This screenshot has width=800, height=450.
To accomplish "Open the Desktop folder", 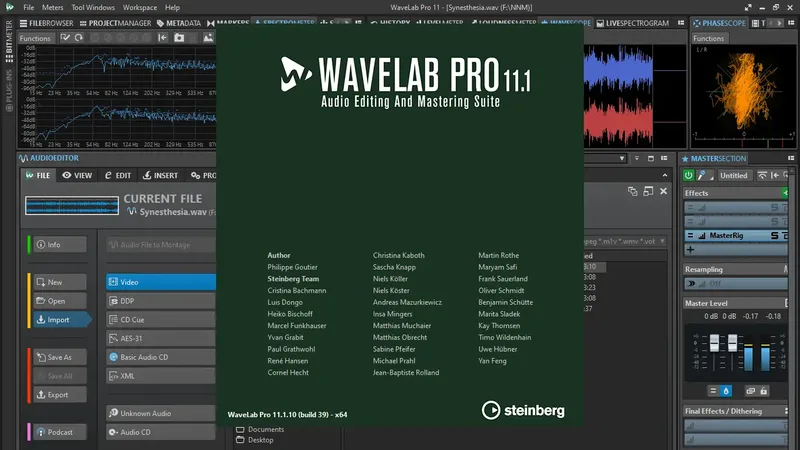I will (255, 440).
